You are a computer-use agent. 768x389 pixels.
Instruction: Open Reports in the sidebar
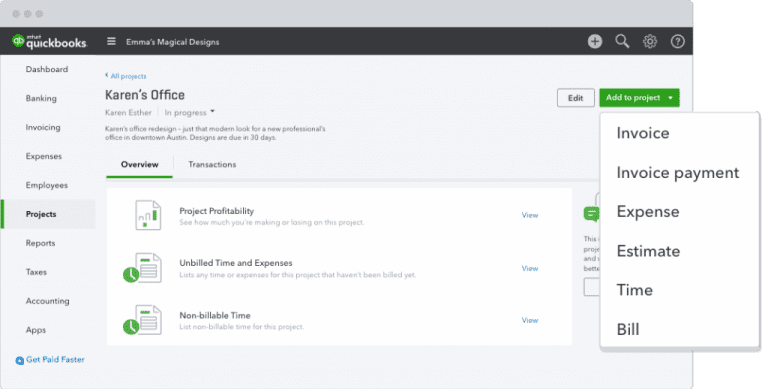coord(41,243)
